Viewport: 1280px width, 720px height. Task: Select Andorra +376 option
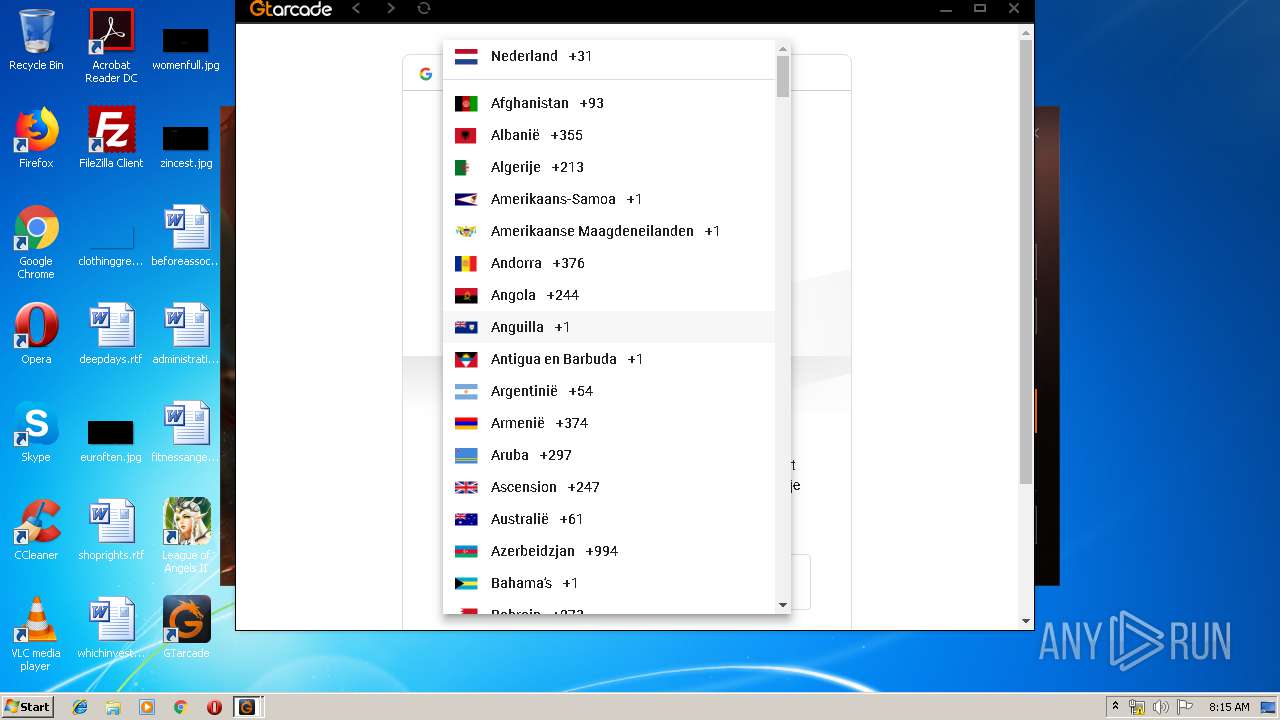pyautogui.click(x=609, y=263)
